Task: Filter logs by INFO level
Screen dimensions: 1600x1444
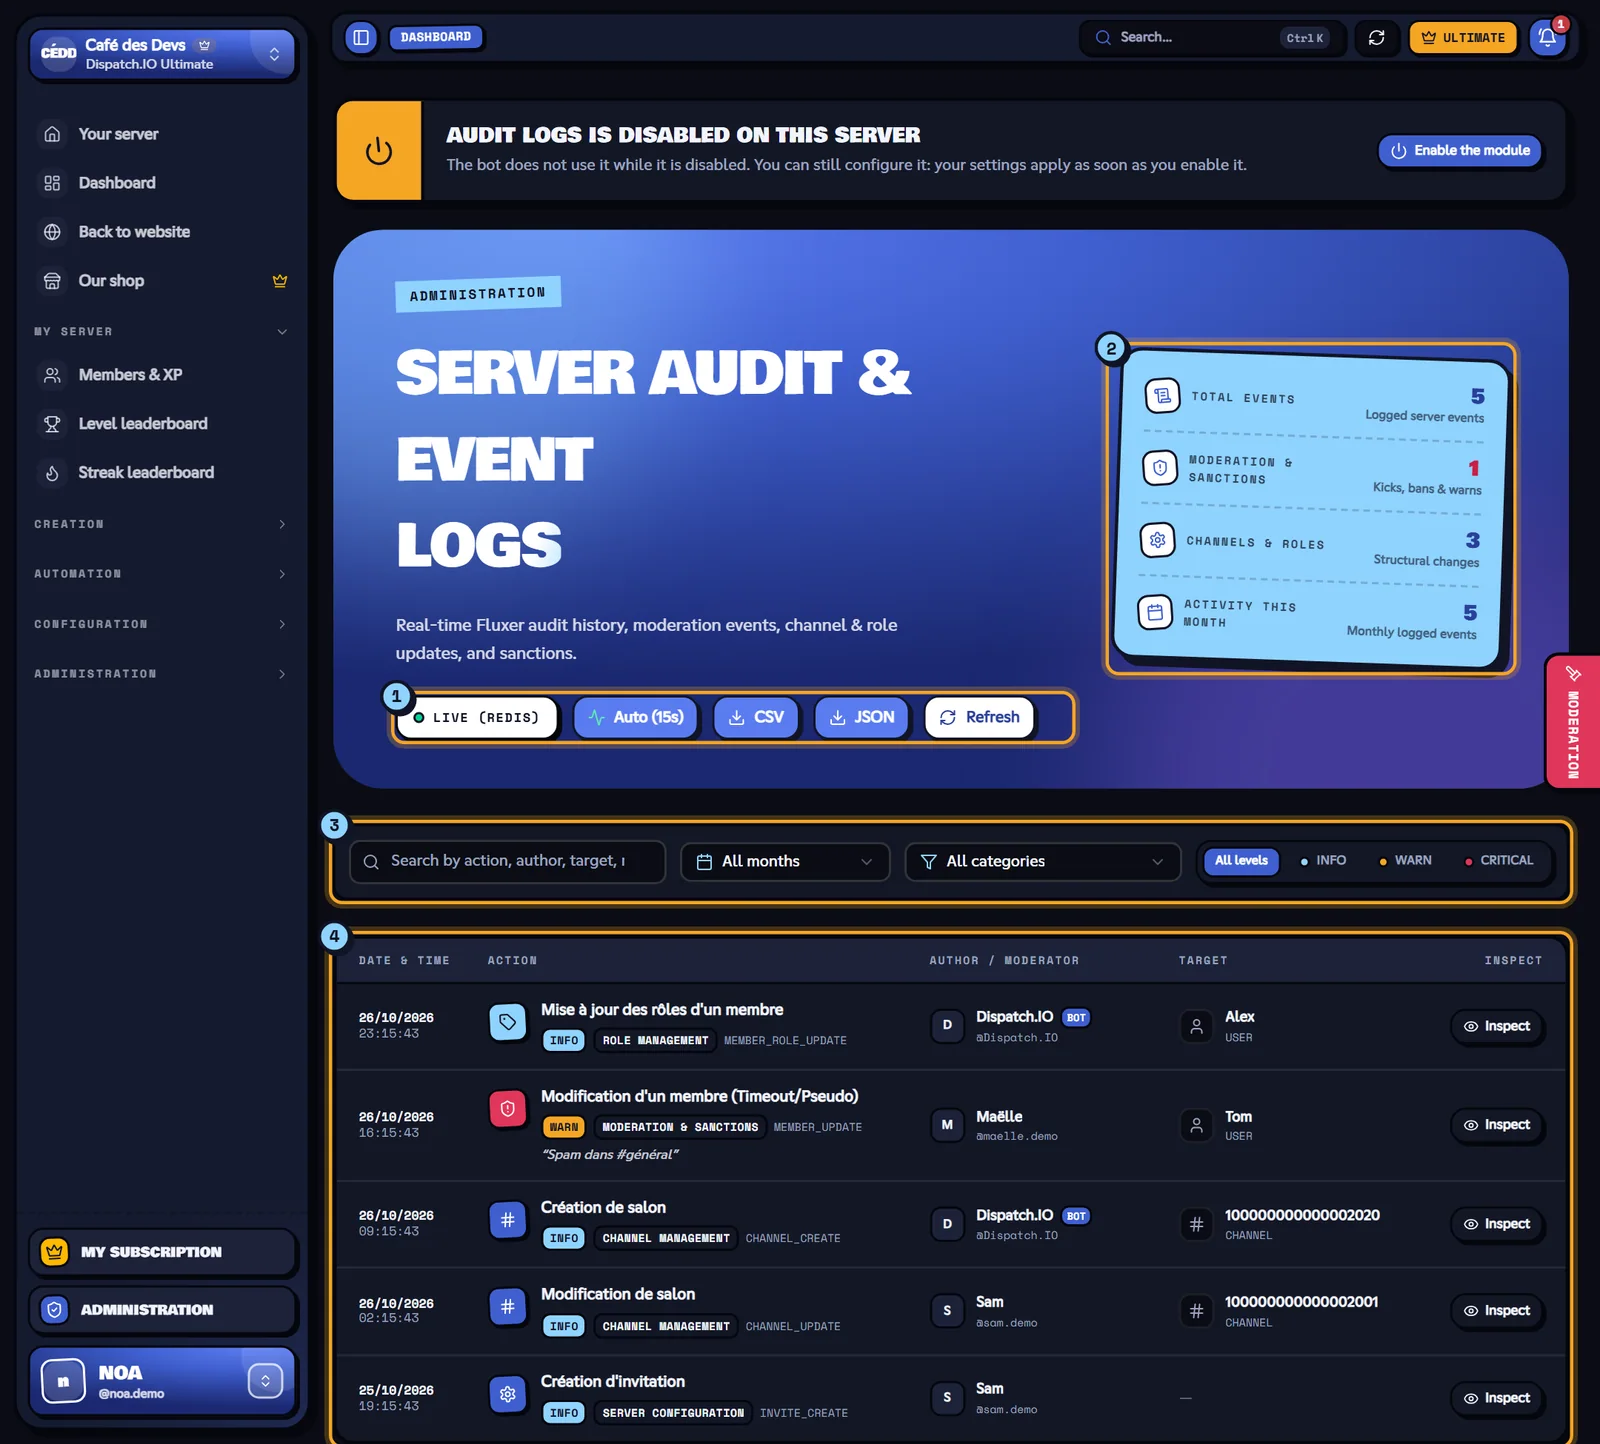Action: click(x=1323, y=861)
